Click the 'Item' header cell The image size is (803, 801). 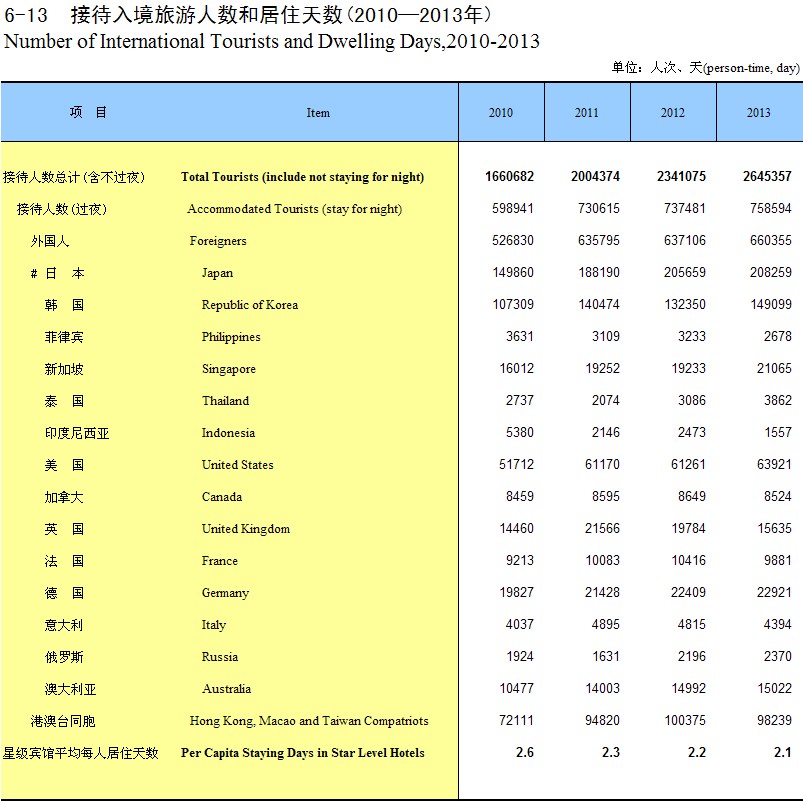click(318, 113)
